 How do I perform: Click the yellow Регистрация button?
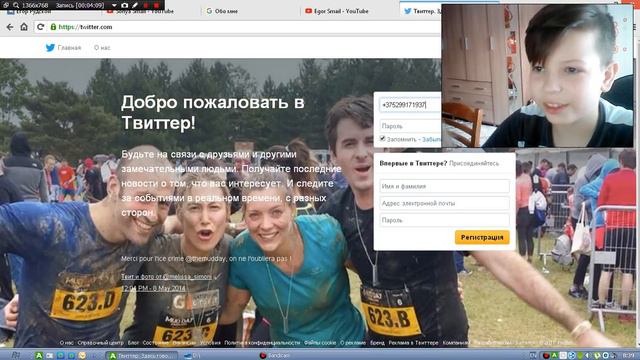click(482, 237)
